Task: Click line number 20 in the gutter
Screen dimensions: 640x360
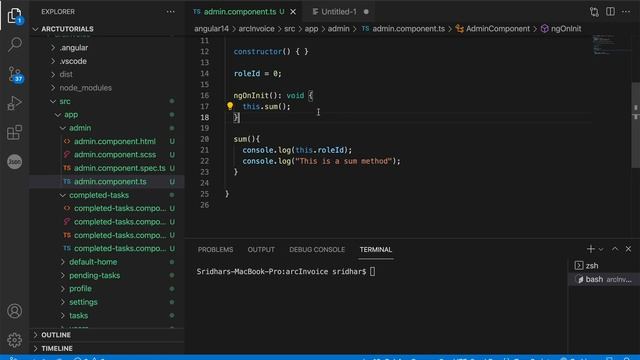Action: point(204,139)
